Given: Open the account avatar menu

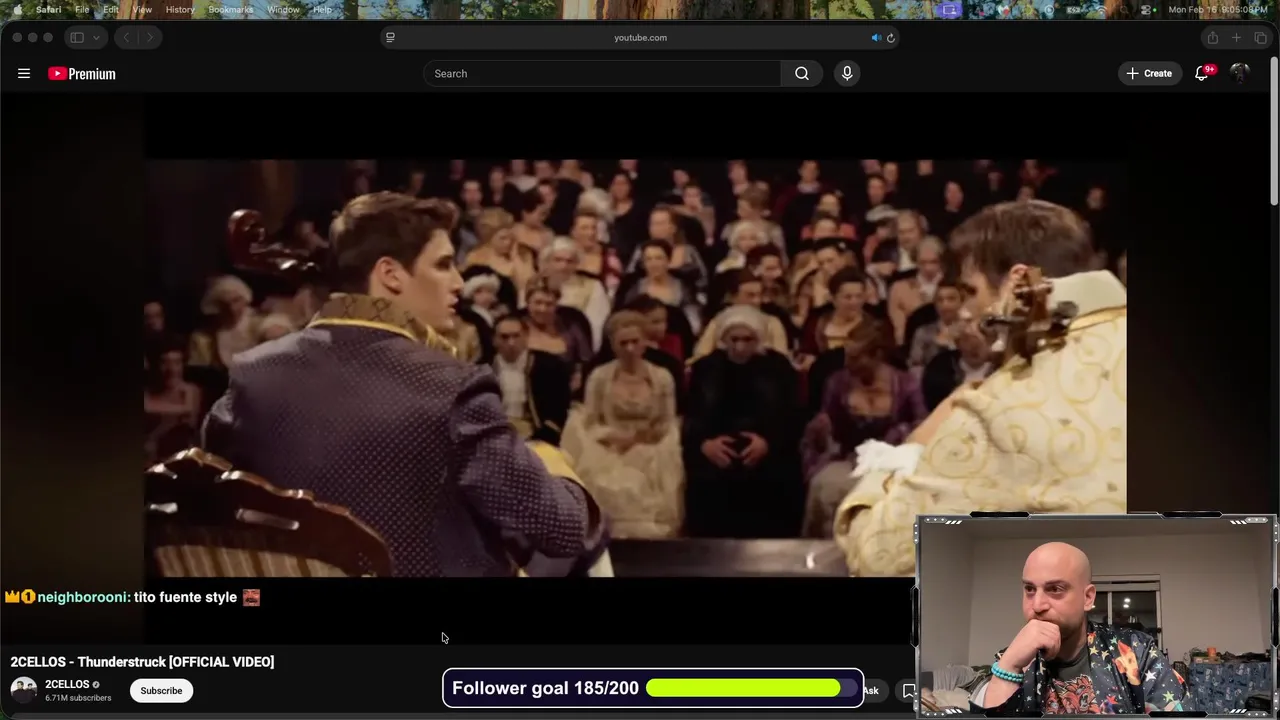Looking at the screenshot, I should point(1240,73).
